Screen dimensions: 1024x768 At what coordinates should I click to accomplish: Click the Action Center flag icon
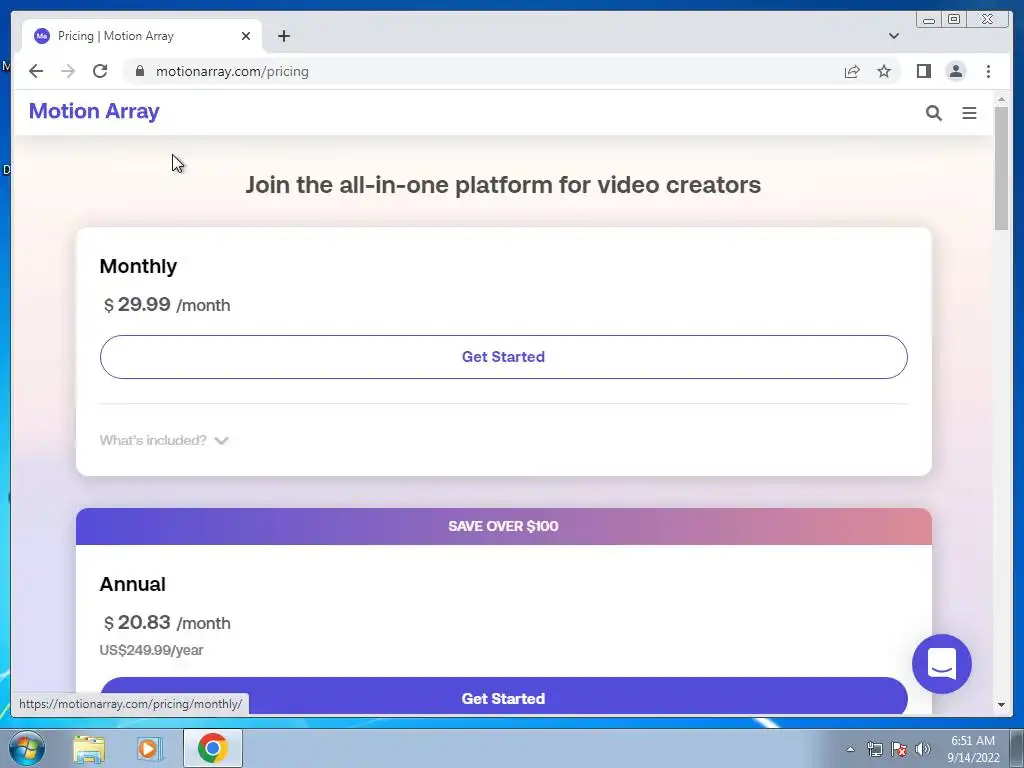point(899,749)
